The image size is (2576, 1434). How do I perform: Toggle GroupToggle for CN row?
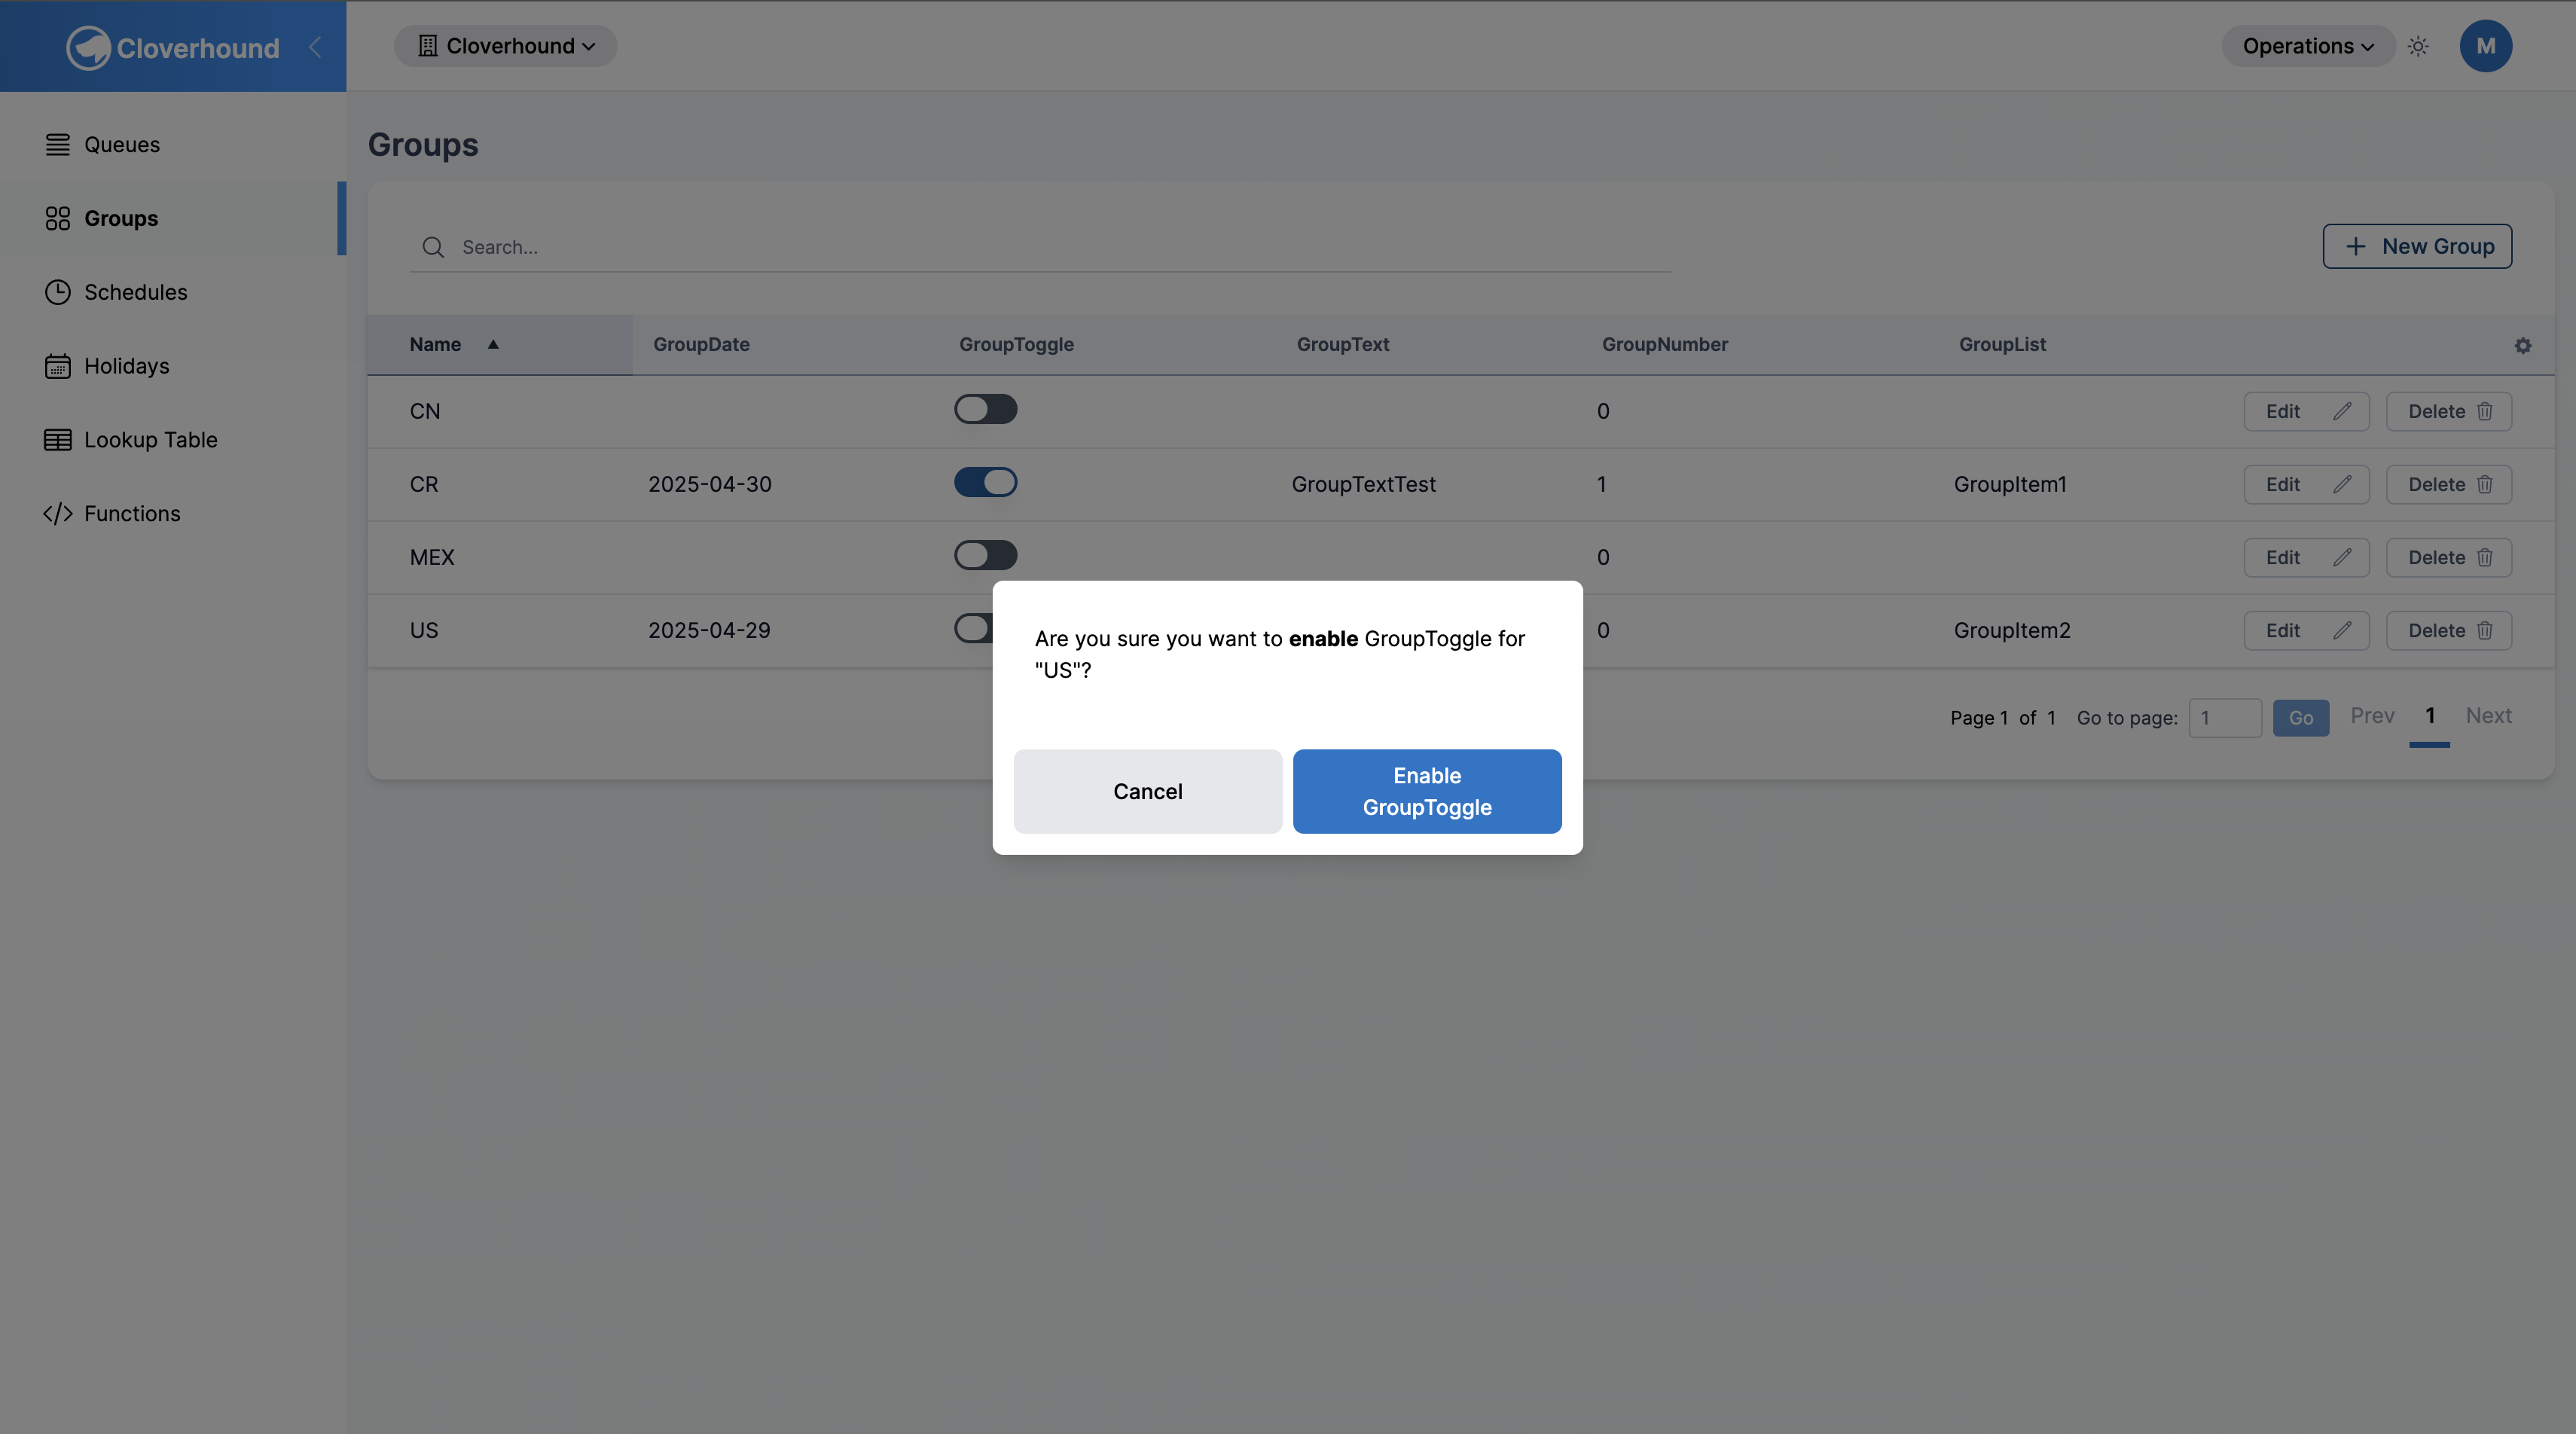pyautogui.click(x=985, y=409)
